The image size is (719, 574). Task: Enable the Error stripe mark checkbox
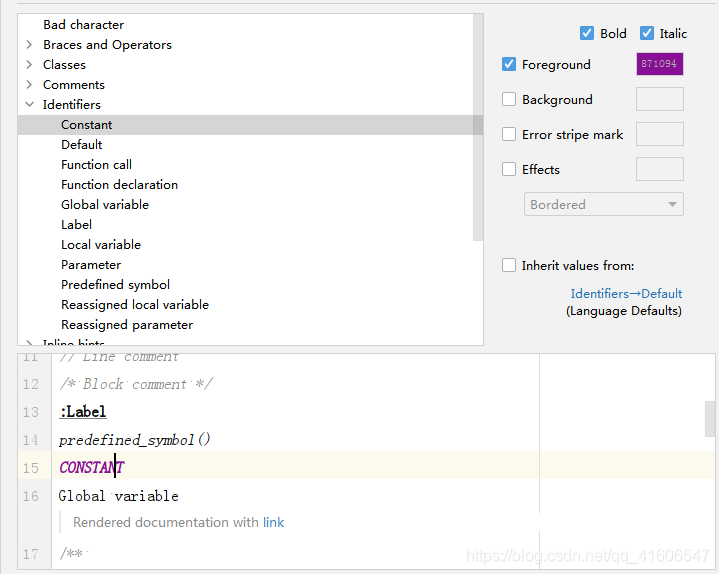pos(509,134)
